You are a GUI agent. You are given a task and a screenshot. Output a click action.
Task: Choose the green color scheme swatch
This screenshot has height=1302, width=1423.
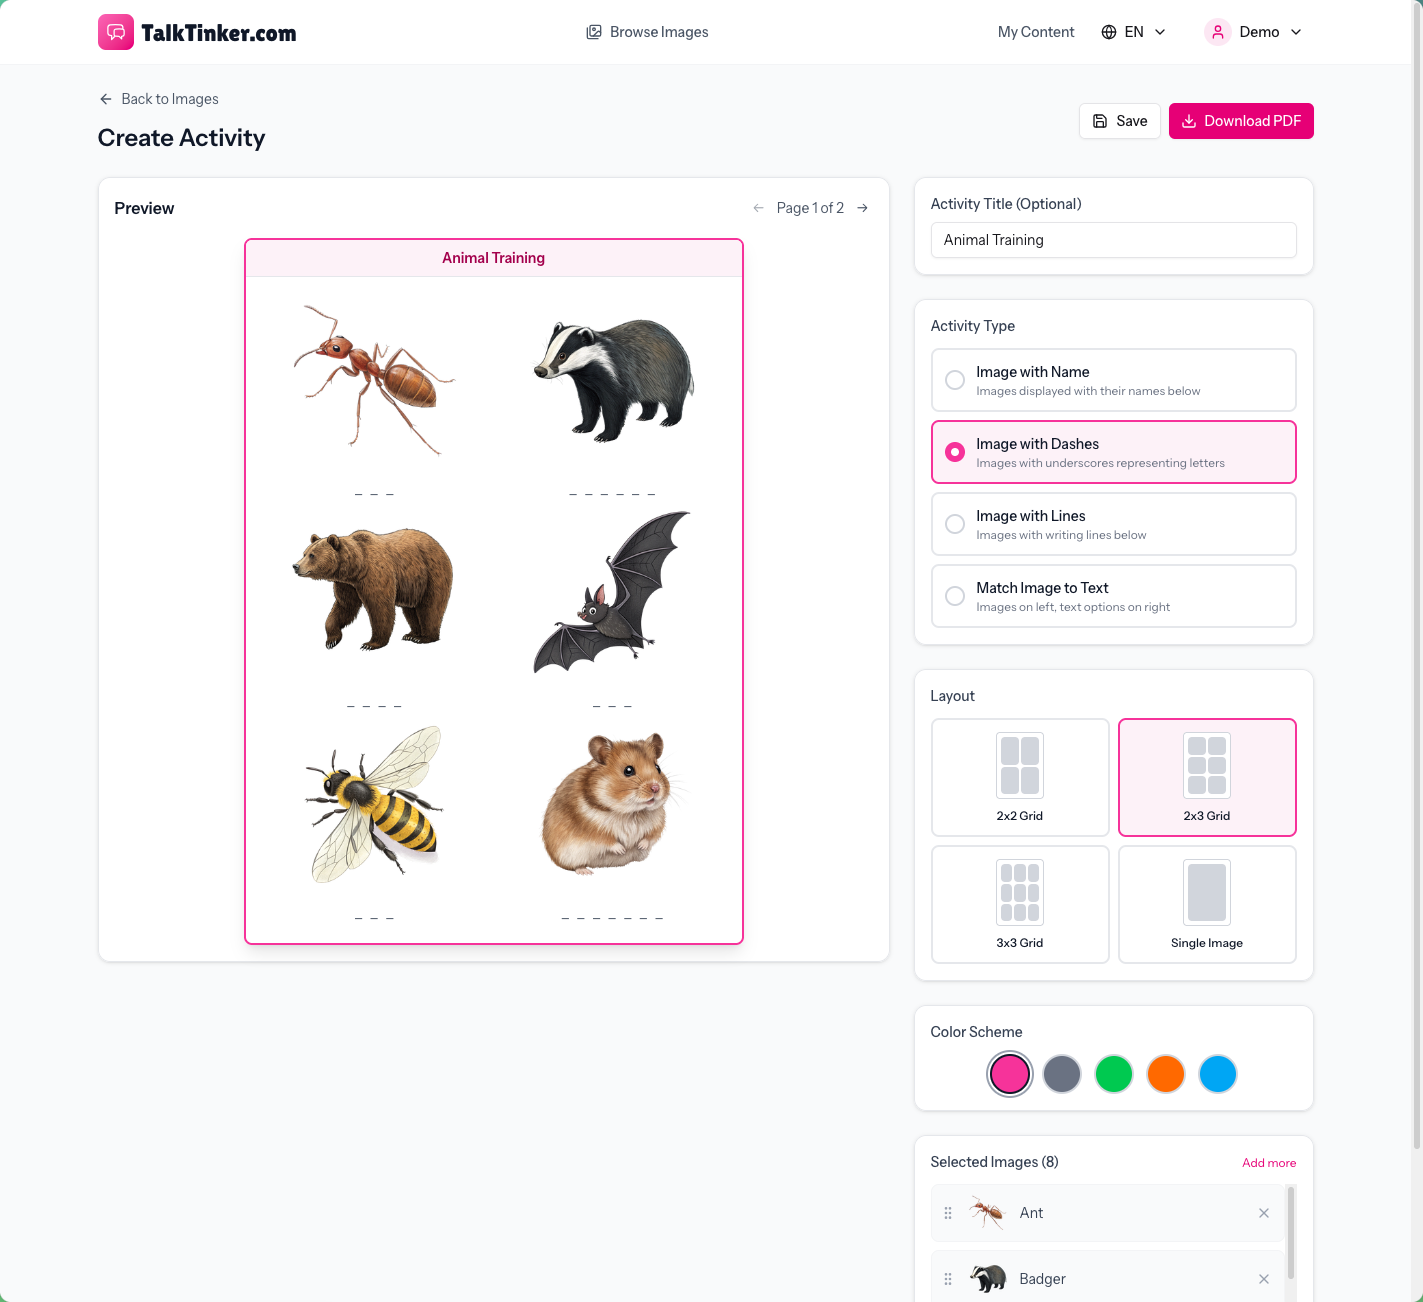coord(1114,1074)
